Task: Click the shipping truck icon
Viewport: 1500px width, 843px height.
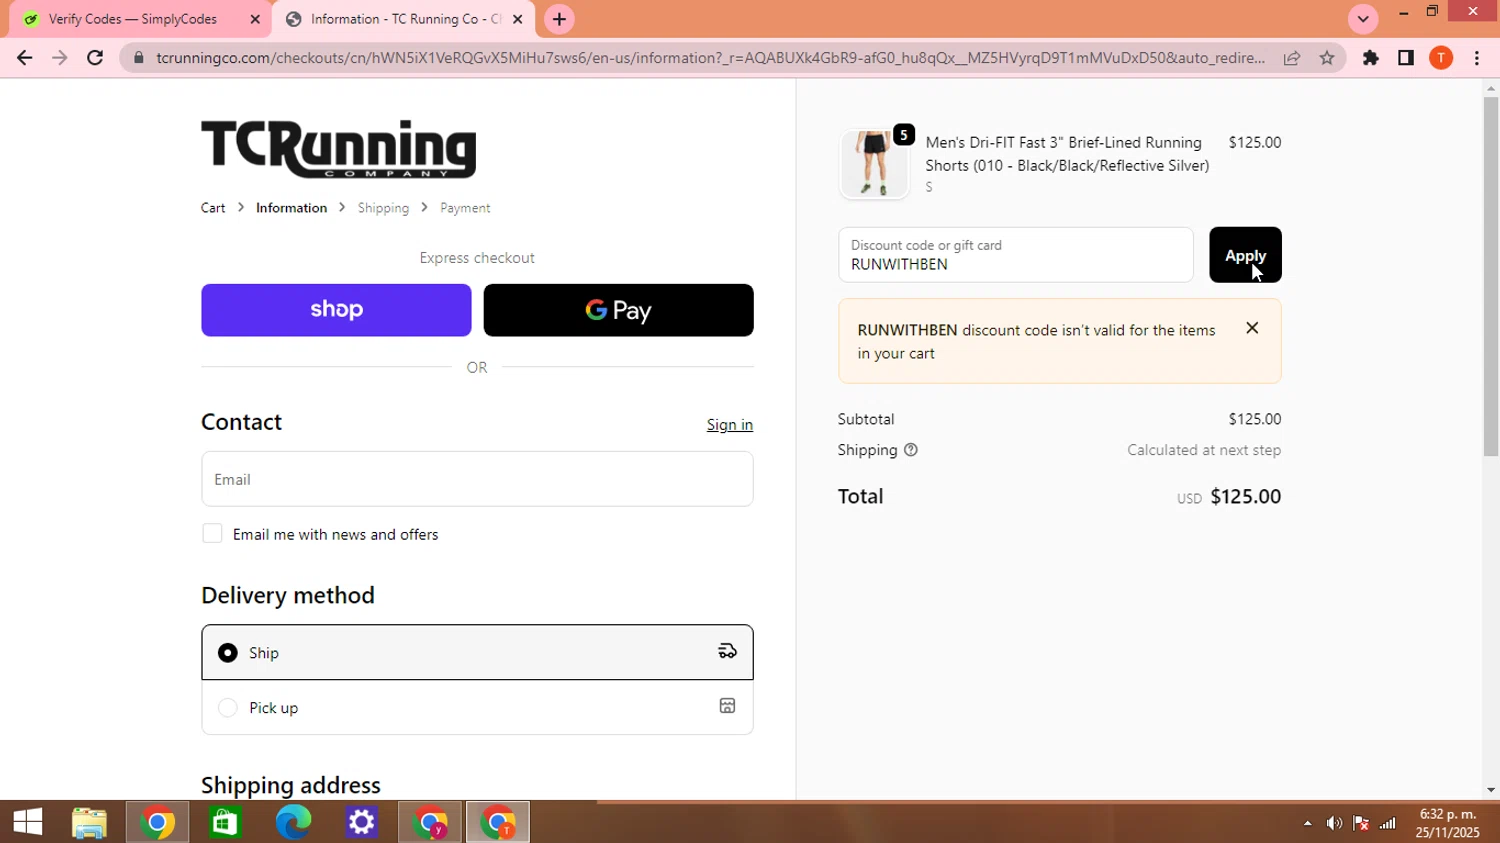Action: [x=727, y=652]
